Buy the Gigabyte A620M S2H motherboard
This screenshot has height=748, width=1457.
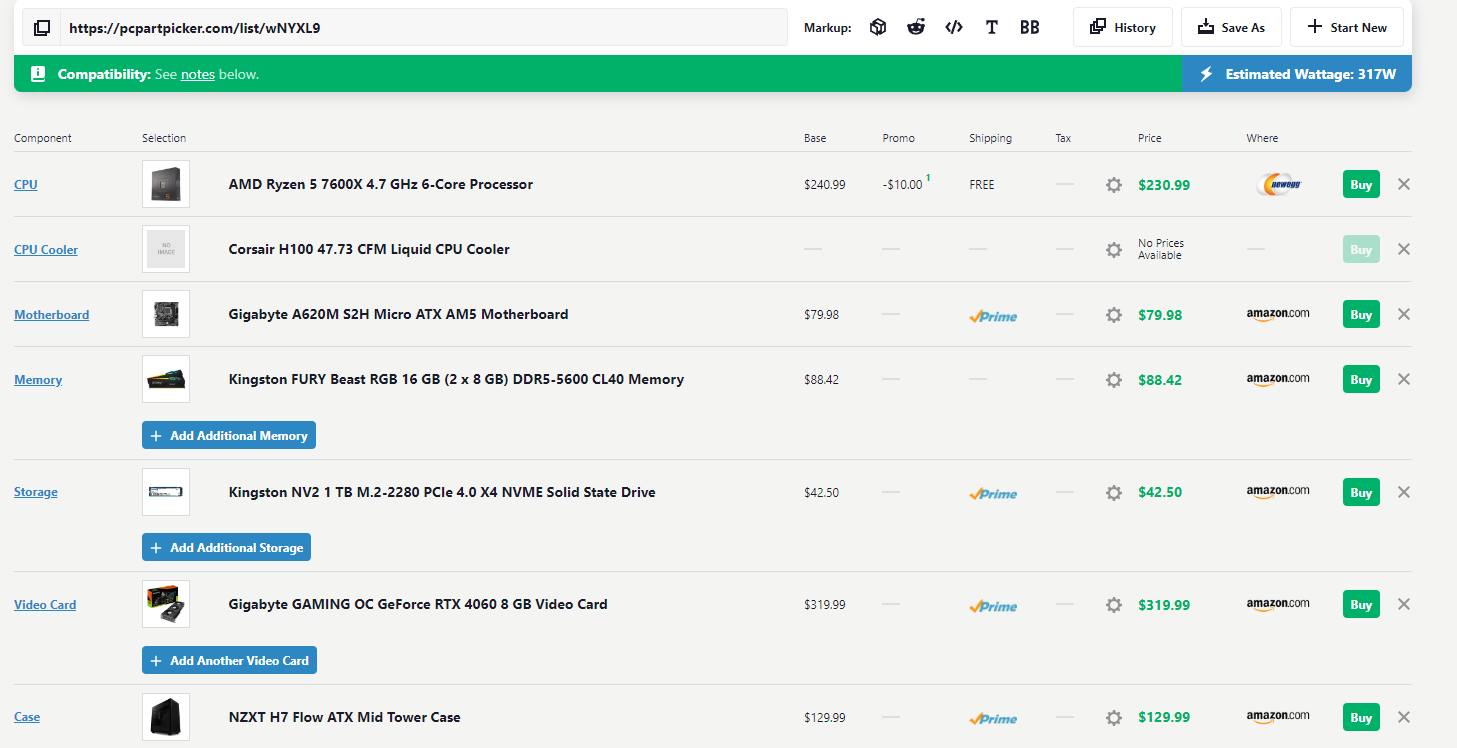pos(1361,314)
